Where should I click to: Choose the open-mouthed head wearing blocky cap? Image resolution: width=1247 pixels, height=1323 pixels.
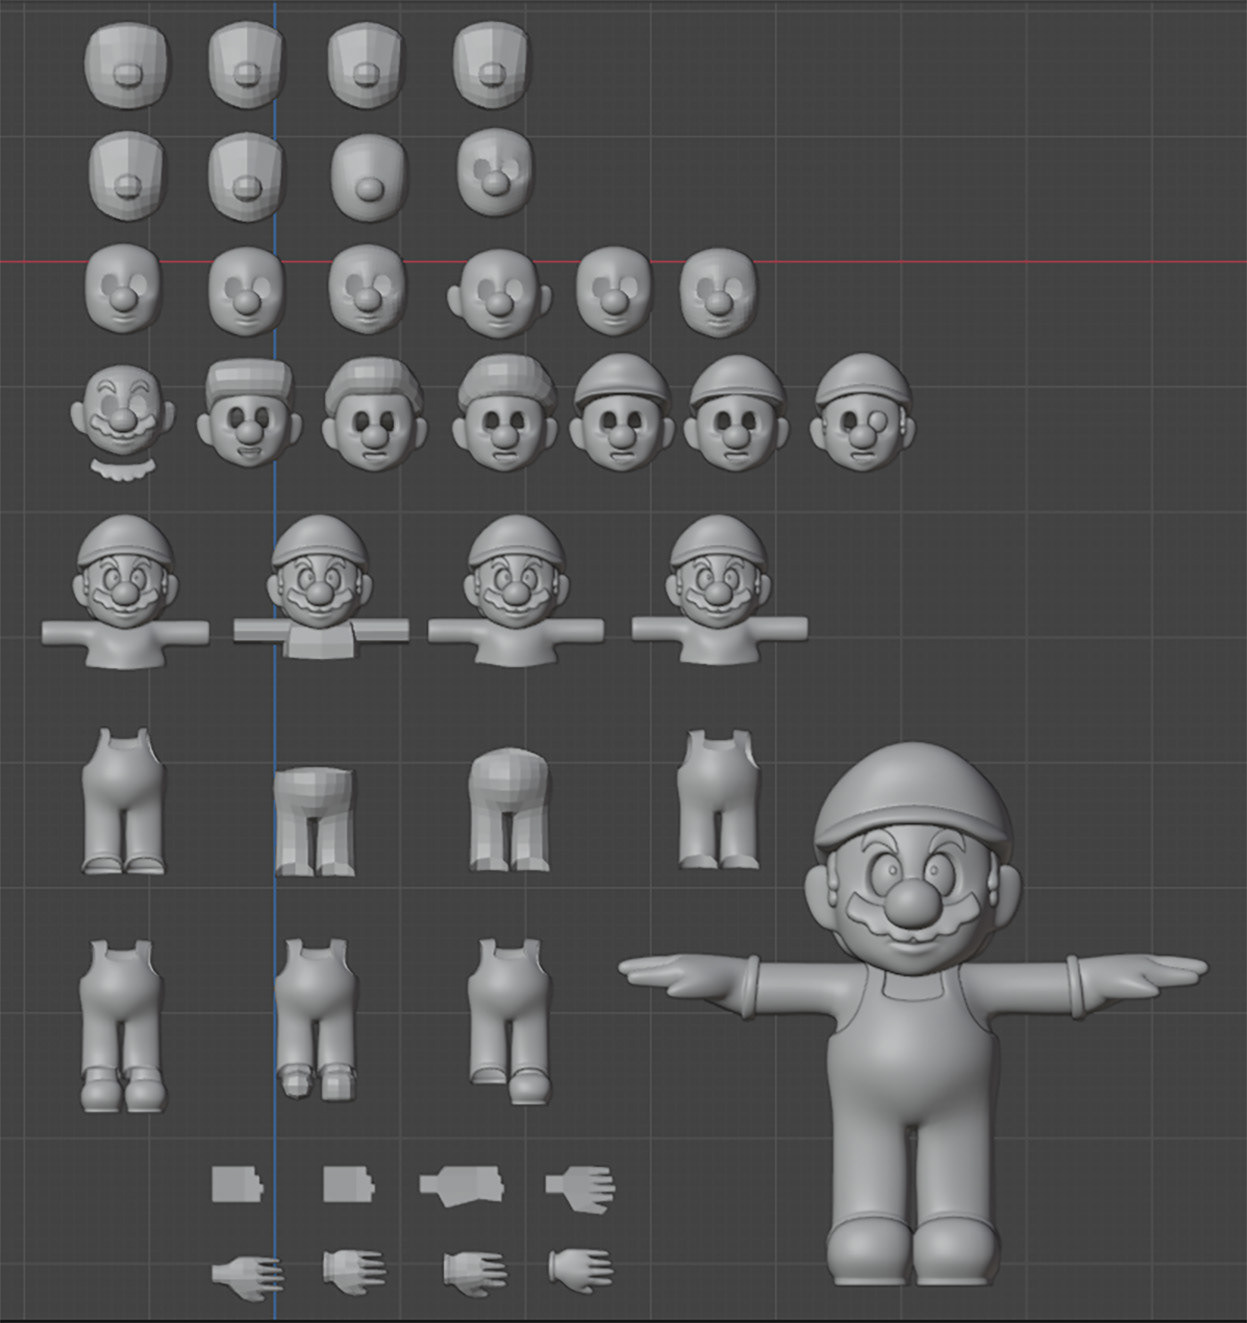point(250,413)
